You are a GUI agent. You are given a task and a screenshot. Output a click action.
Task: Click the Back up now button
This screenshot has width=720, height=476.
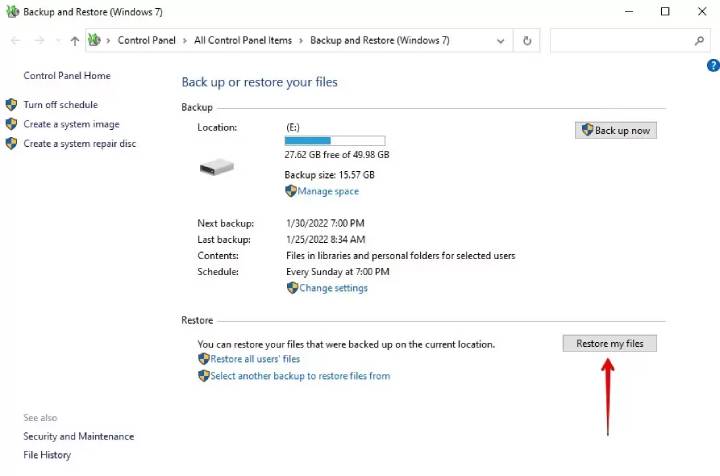pyautogui.click(x=616, y=130)
